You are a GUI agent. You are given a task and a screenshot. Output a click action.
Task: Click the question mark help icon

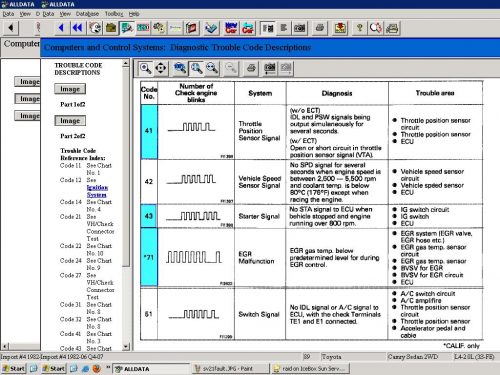click(x=360, y=28)
